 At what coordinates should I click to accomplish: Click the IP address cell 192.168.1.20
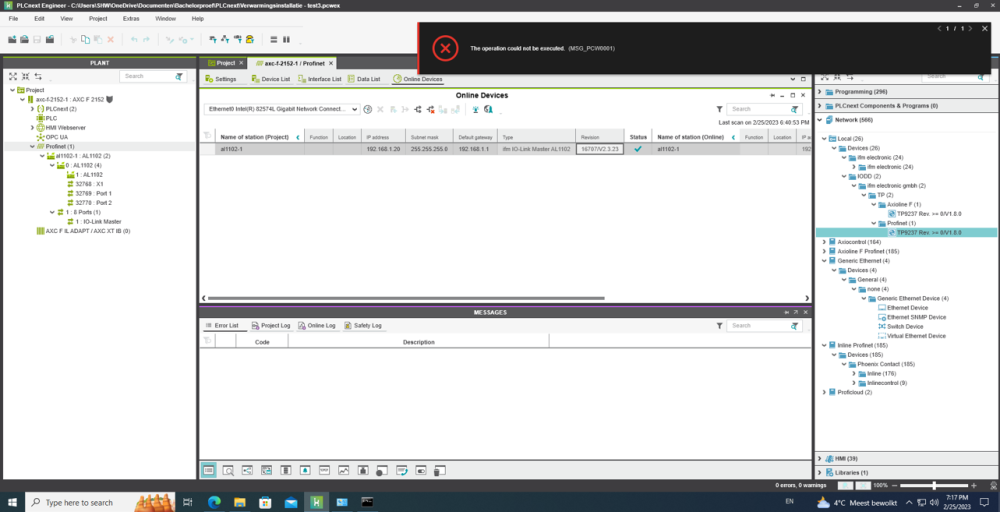(x=383, y=149)
